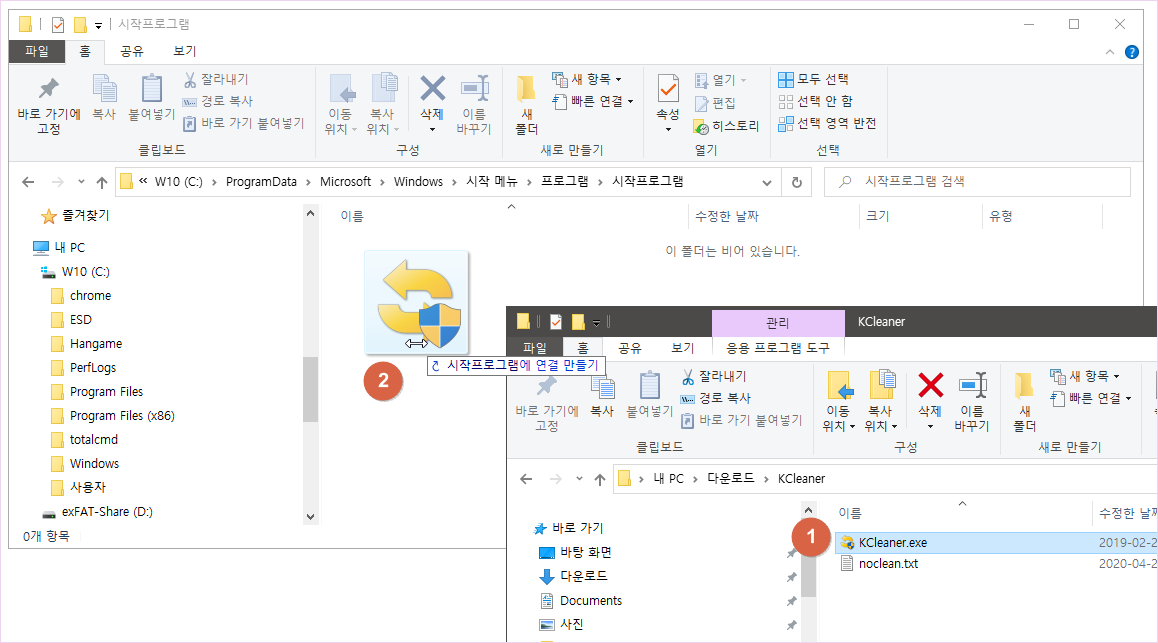Open 응용 프로그램 도구 tab in KCleaner window
Screen dimensions: 1158x643
[778, 348]
